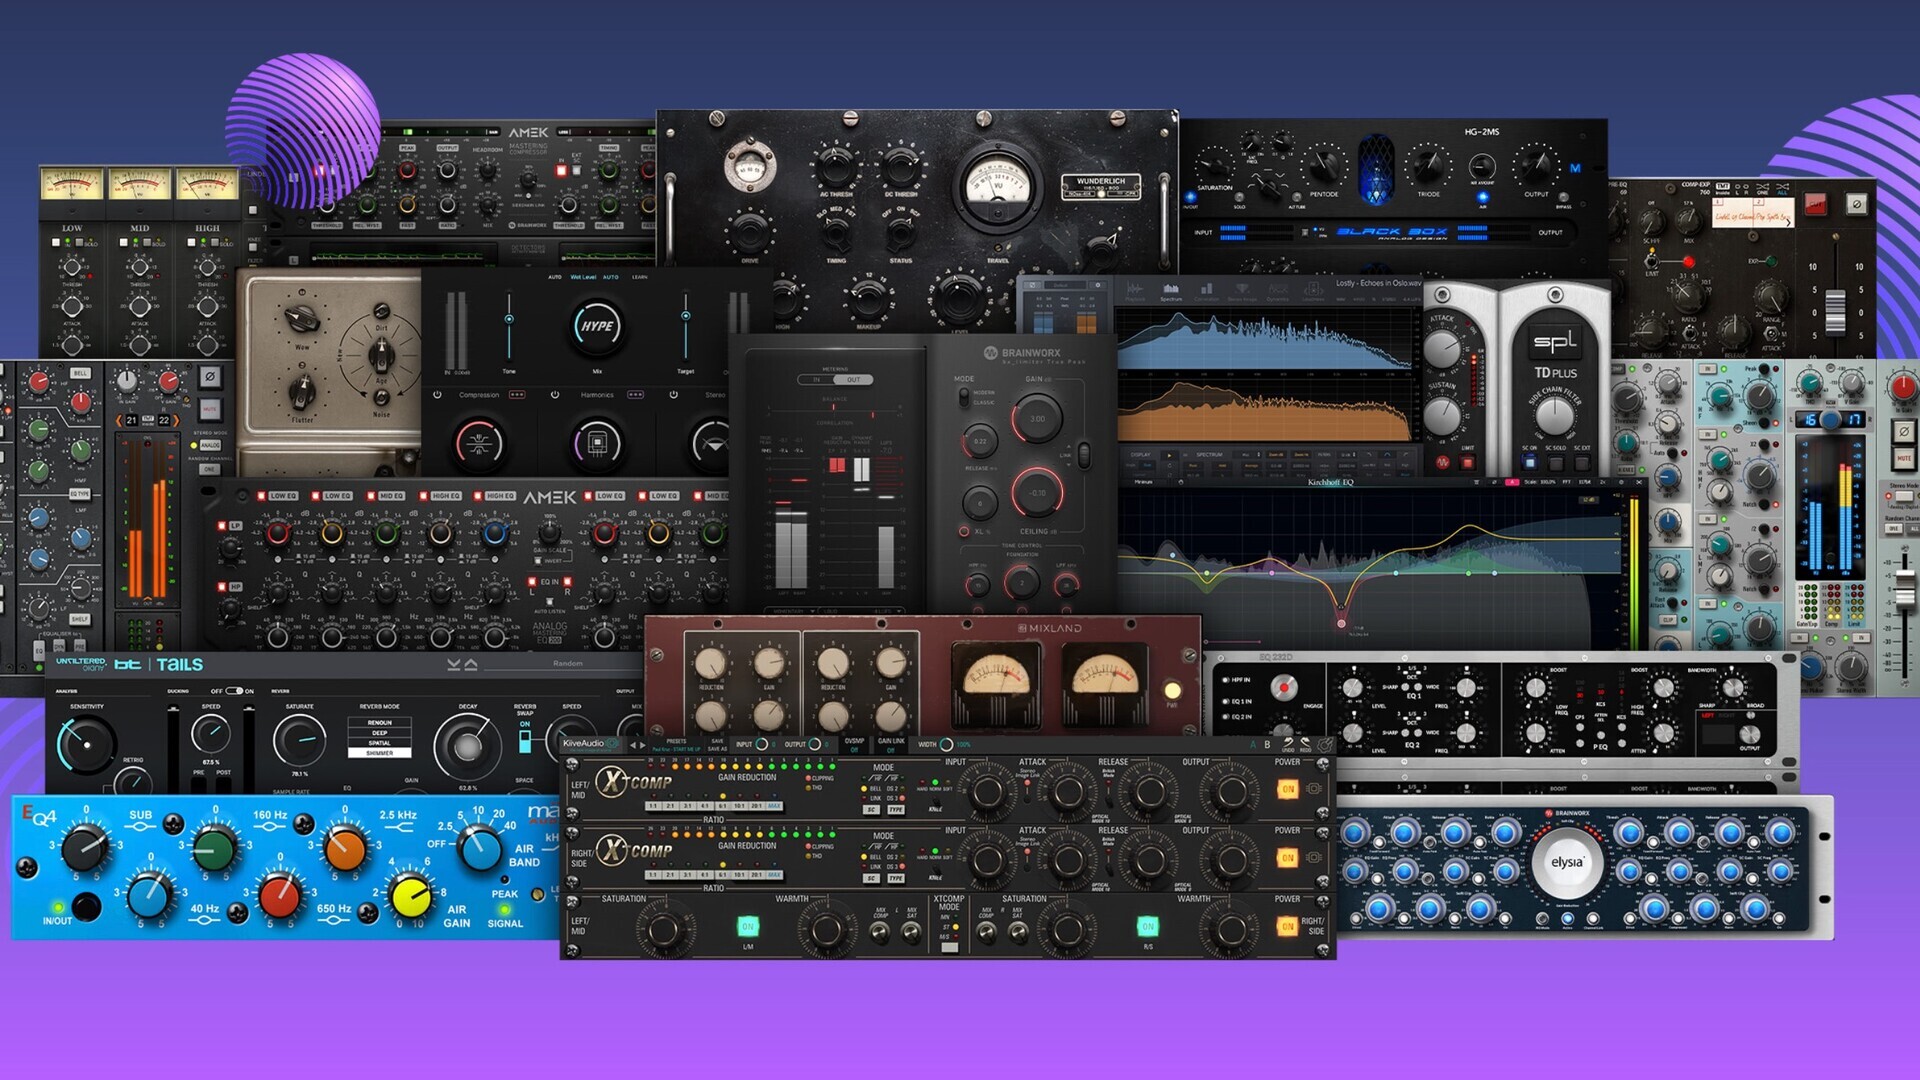The image size is (1920, 1080).
Task: Click TYPE button on Left/Mid XComp
Action: (x=895, y=810)
